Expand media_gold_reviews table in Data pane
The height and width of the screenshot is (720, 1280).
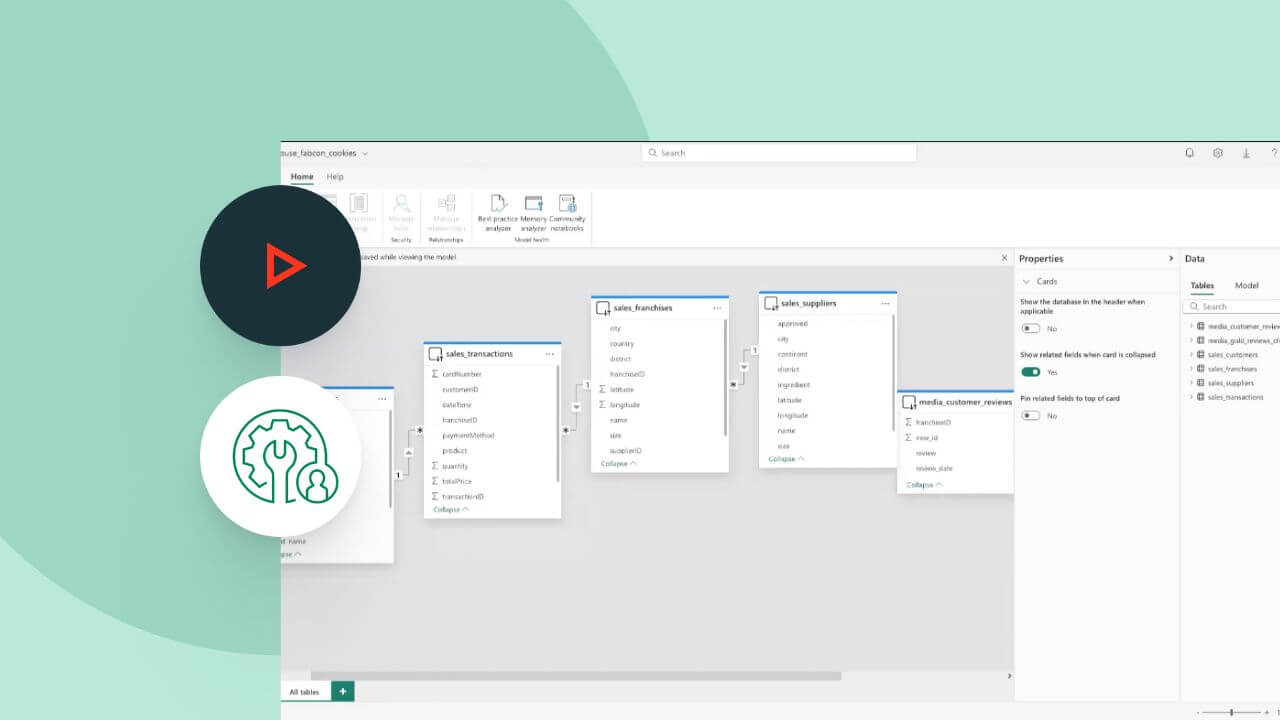point(1191,340)
